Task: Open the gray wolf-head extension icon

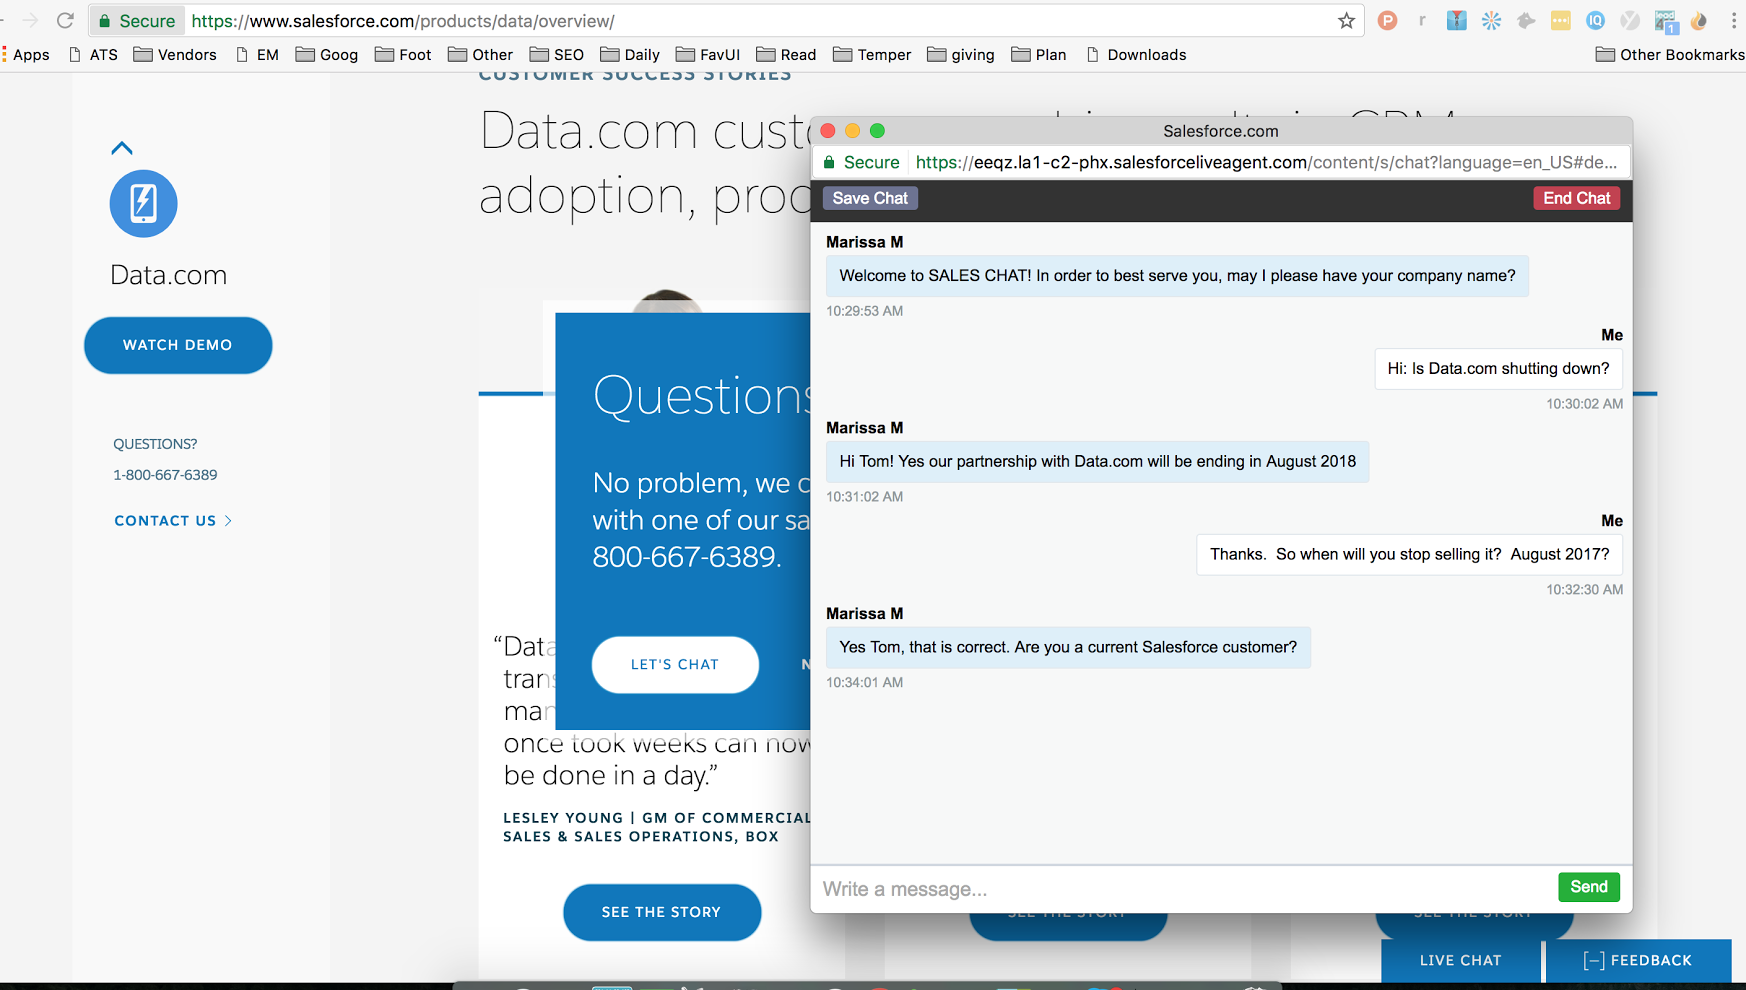Action: pos(1526,20)
